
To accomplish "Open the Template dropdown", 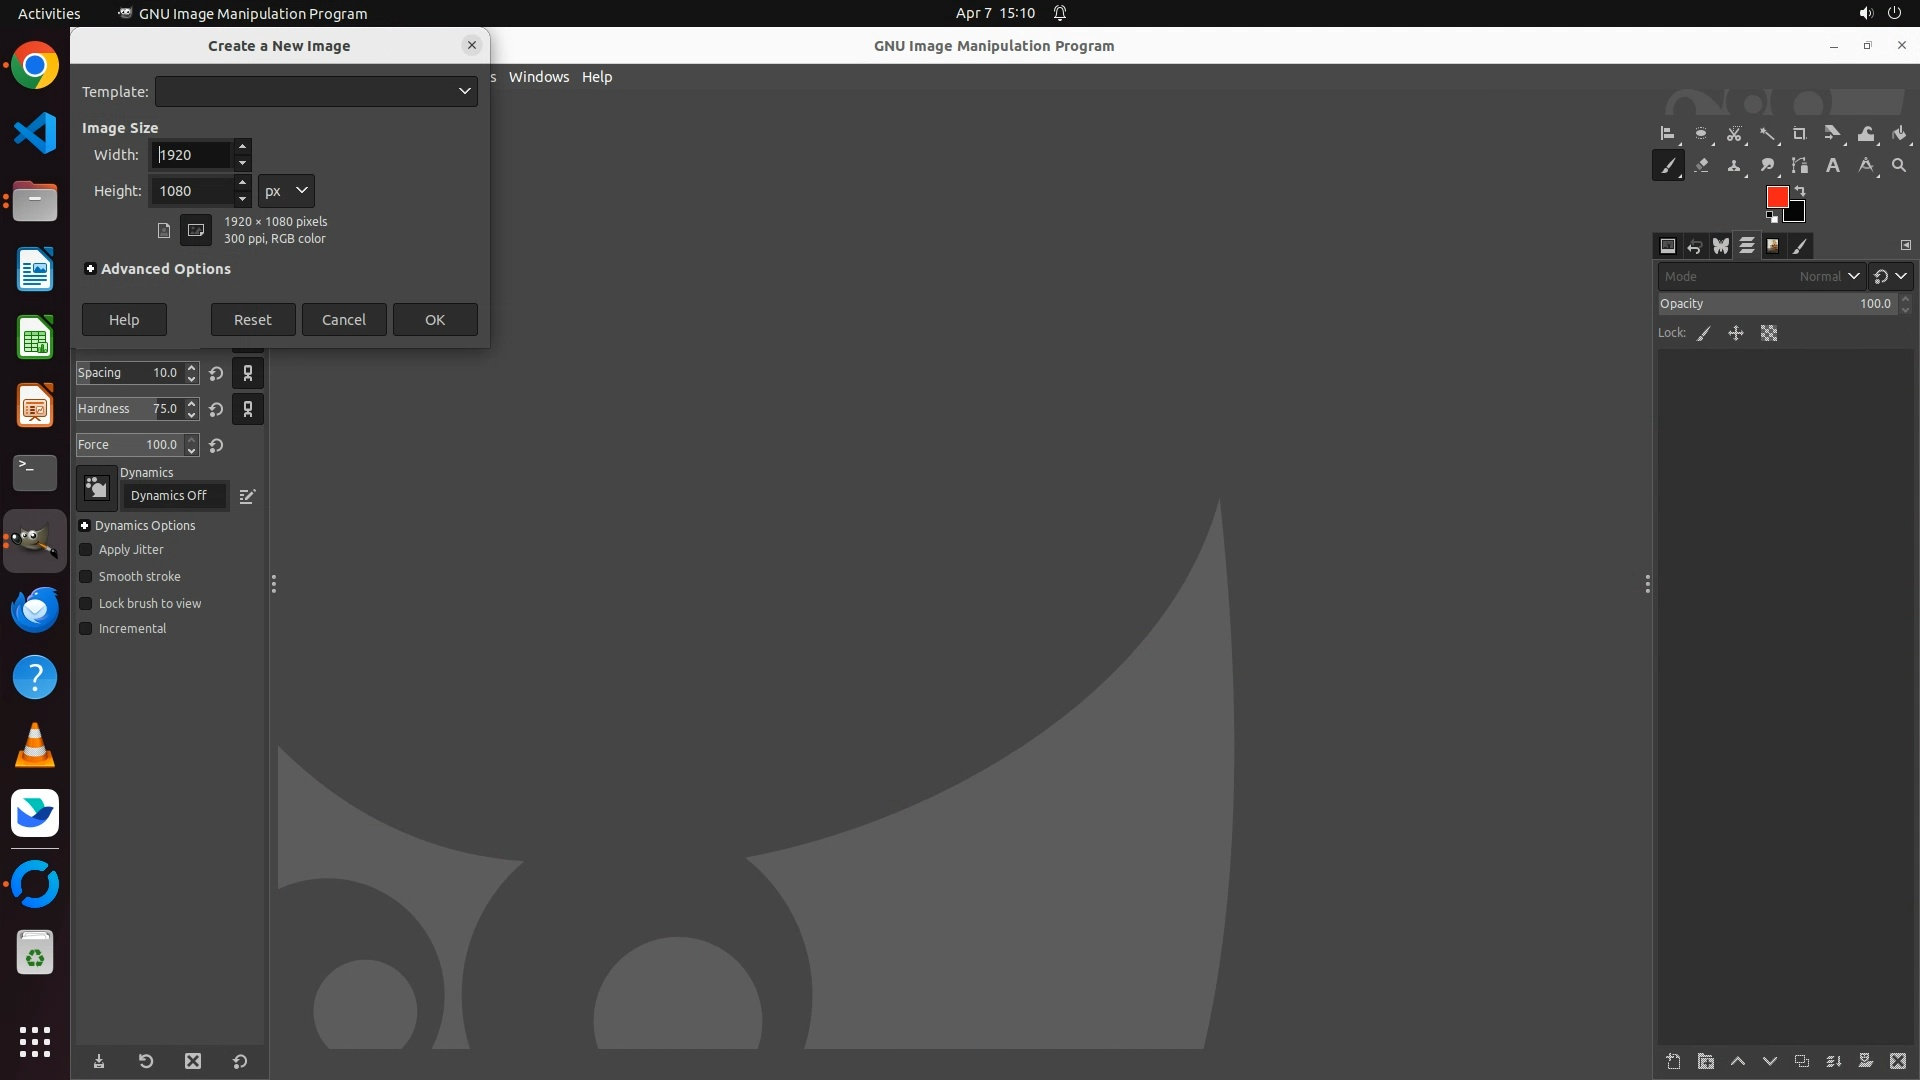I will pos(316,91).
